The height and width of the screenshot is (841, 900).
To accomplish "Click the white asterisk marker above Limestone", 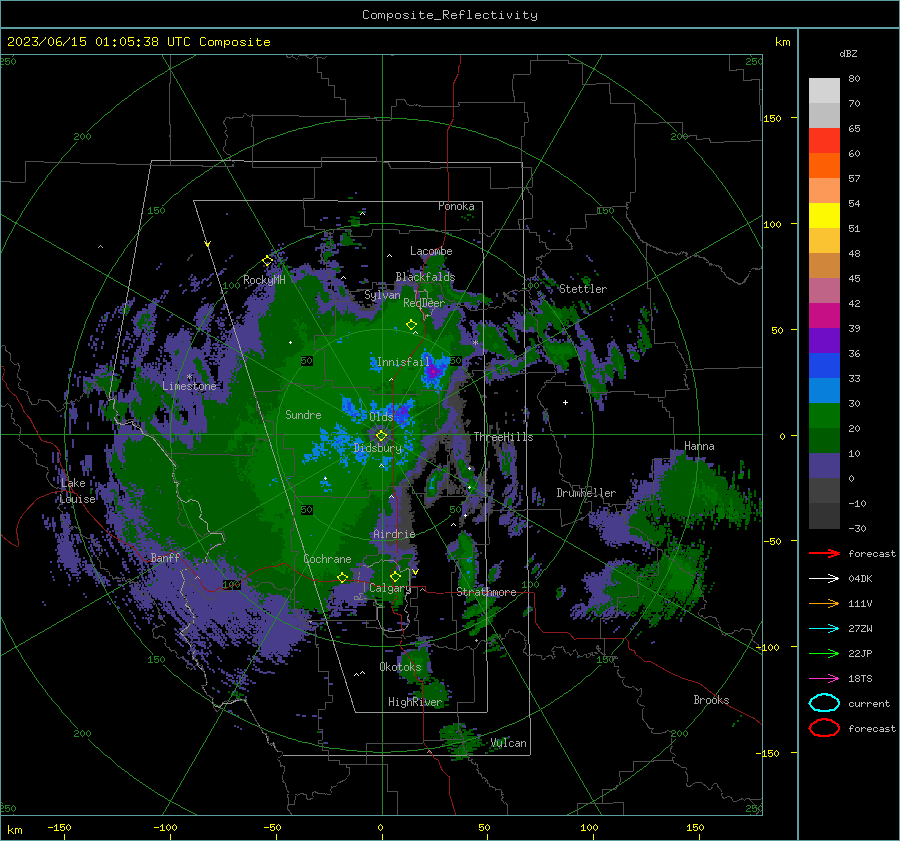I will tap(189, 377).
